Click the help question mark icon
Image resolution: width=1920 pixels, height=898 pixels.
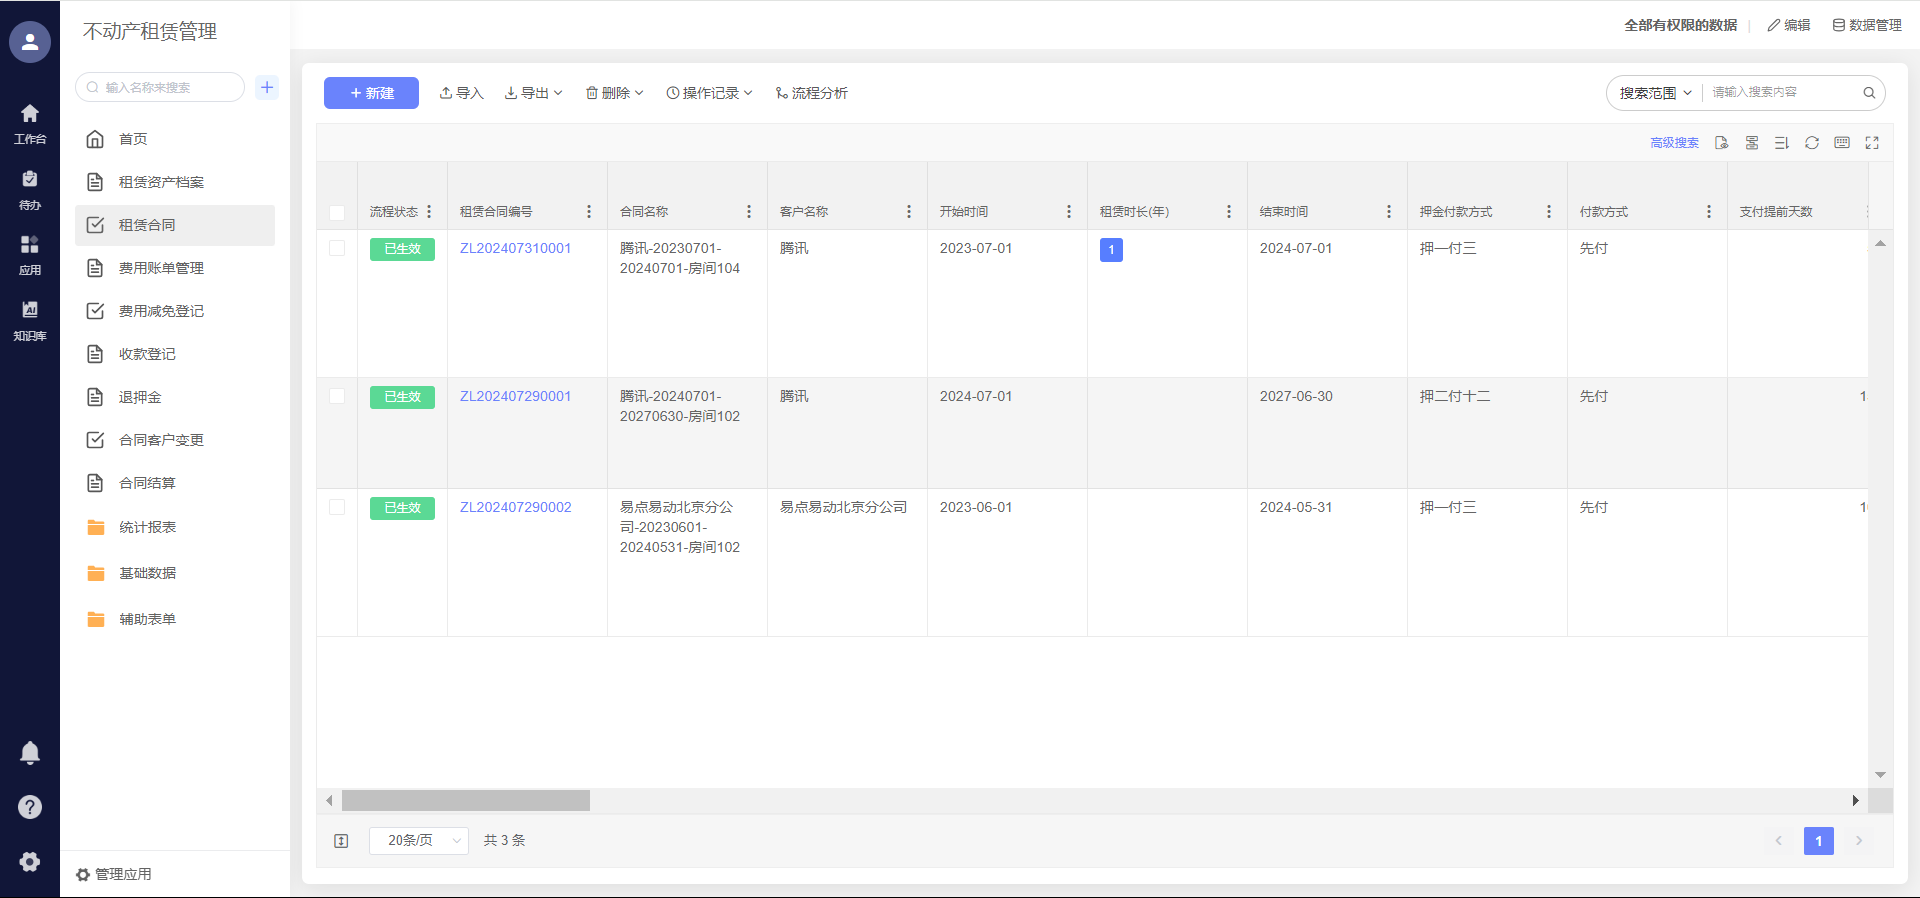(30, 807)
